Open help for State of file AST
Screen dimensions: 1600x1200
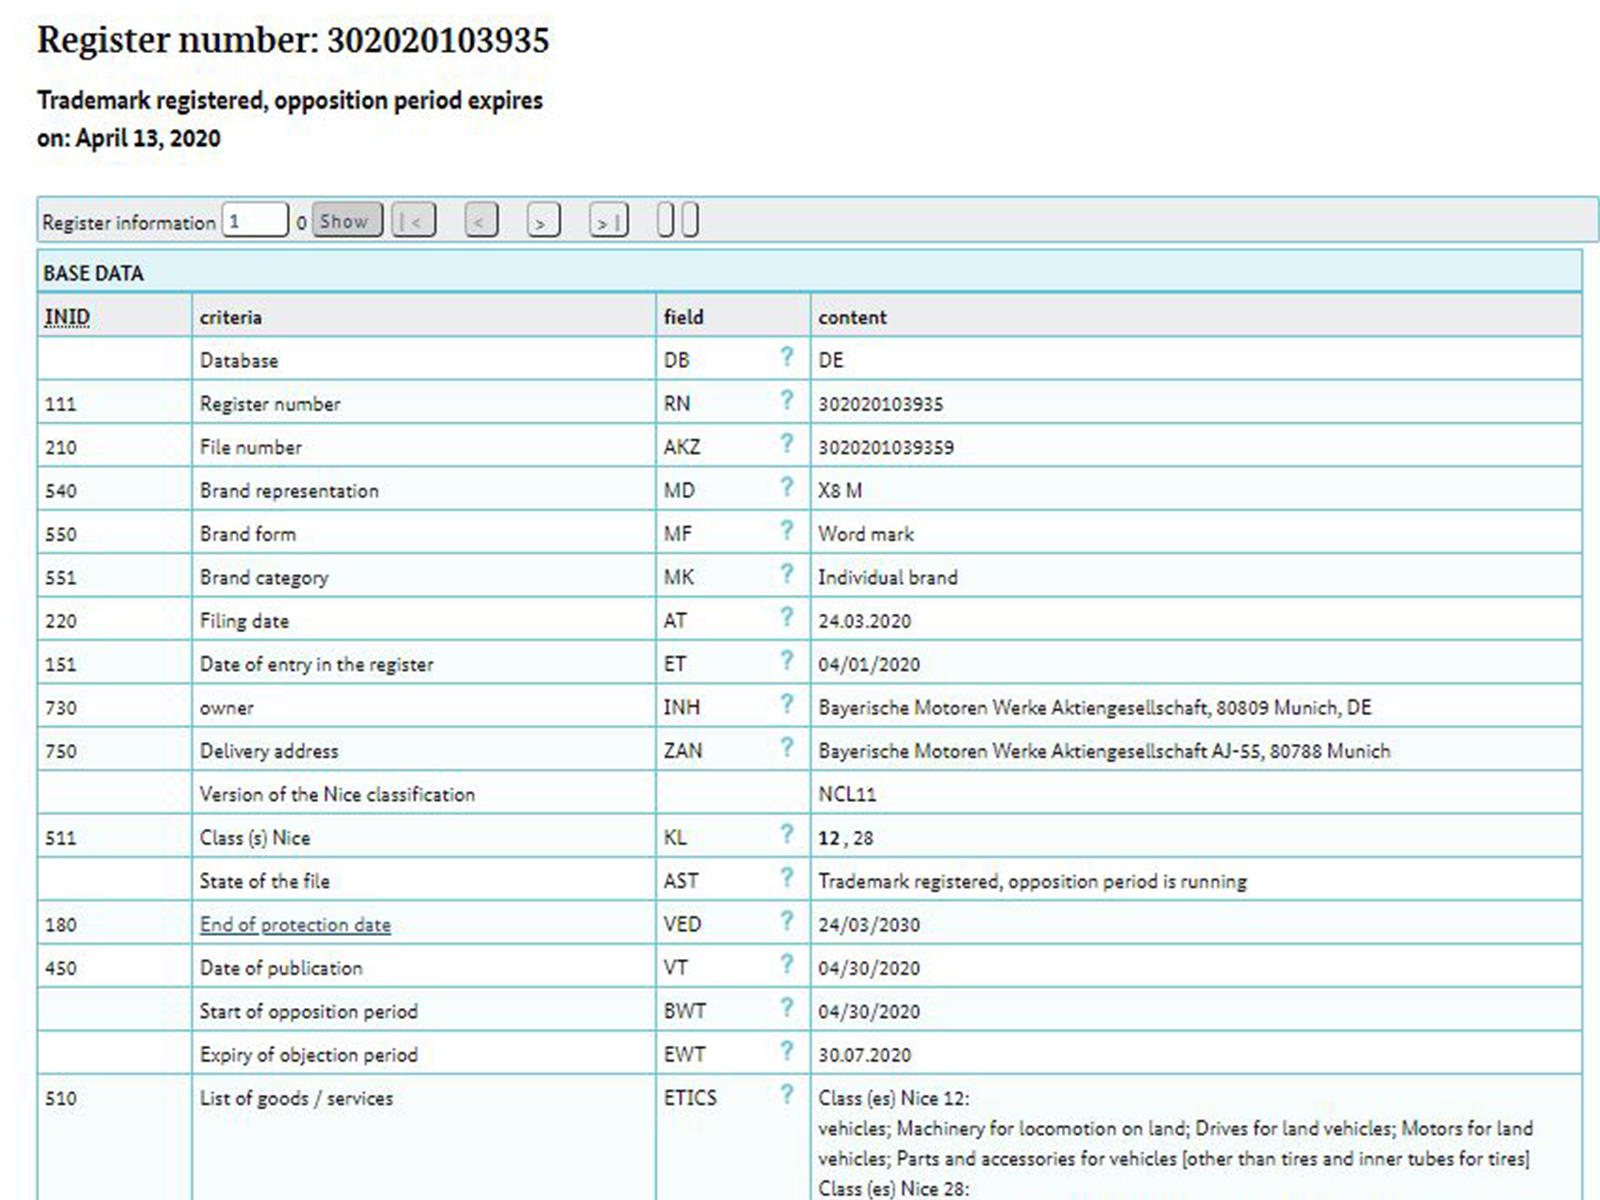(x=787, y=878)
